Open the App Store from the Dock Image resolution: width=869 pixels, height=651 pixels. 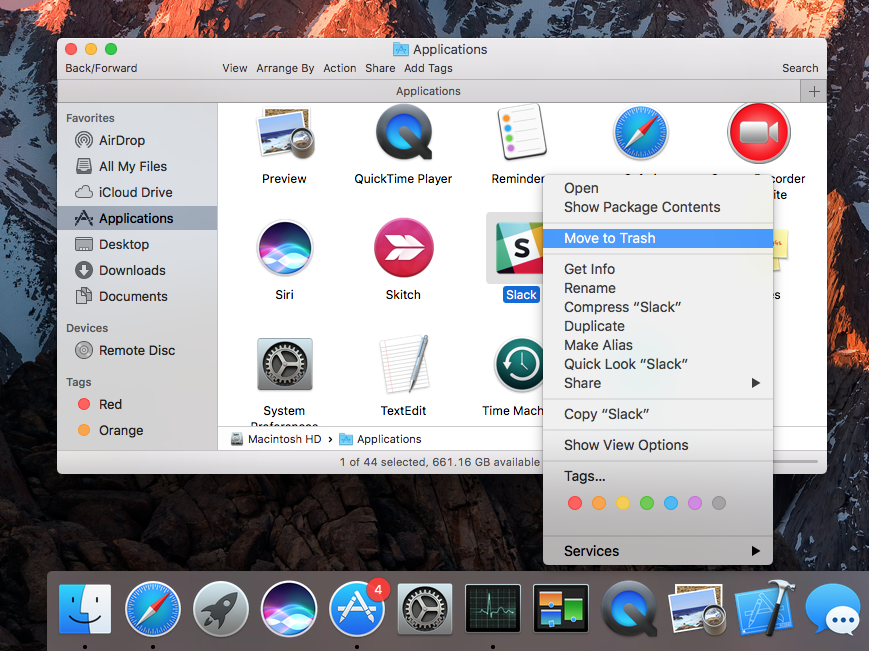pos(356,608)
